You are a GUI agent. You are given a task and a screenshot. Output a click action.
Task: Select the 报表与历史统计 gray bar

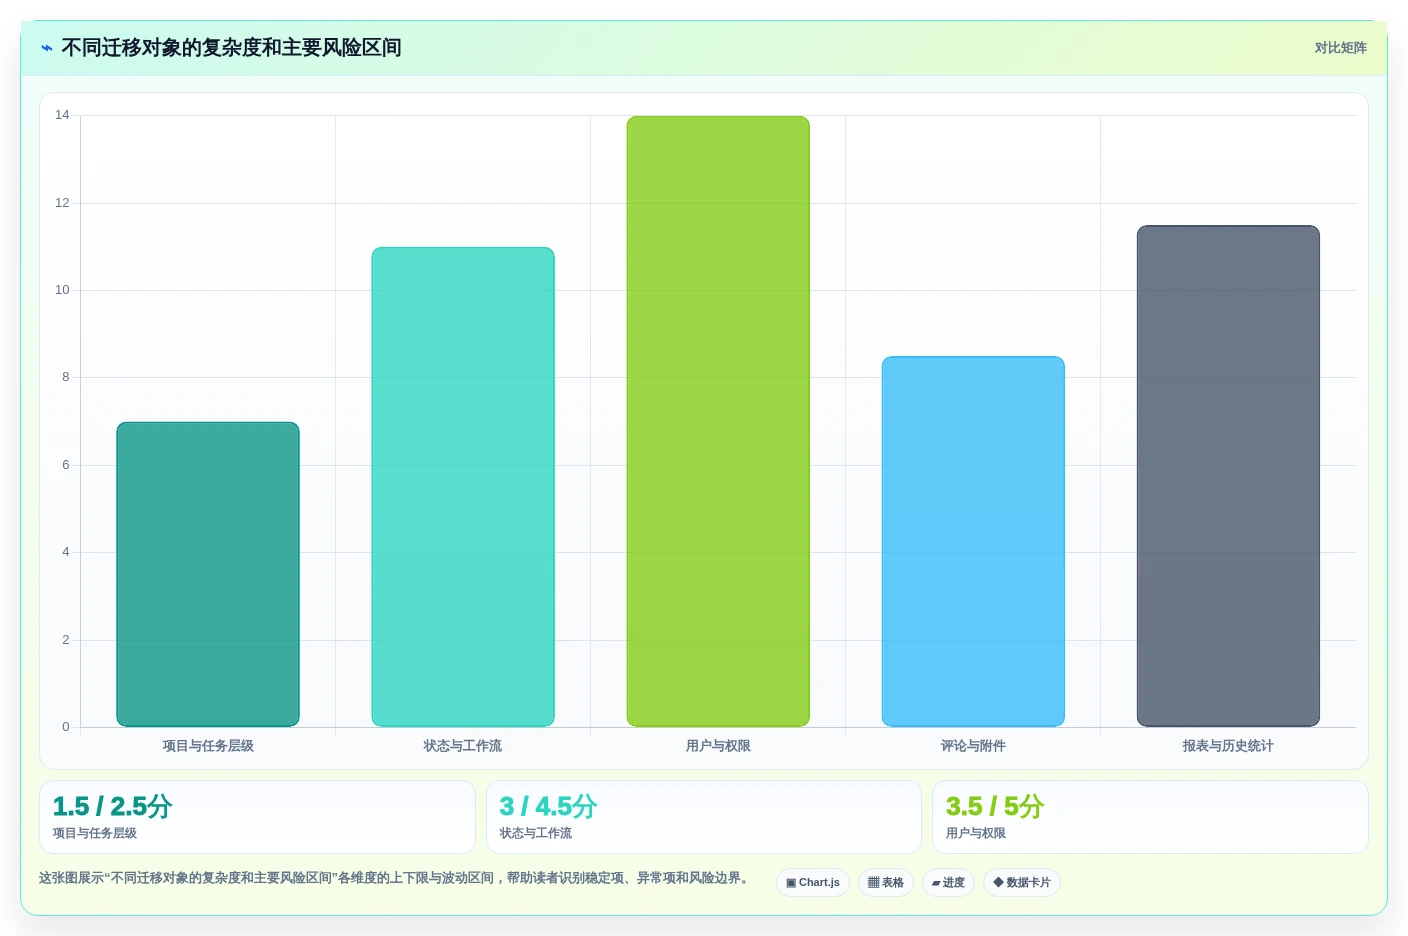click(x=1228, y=476)
